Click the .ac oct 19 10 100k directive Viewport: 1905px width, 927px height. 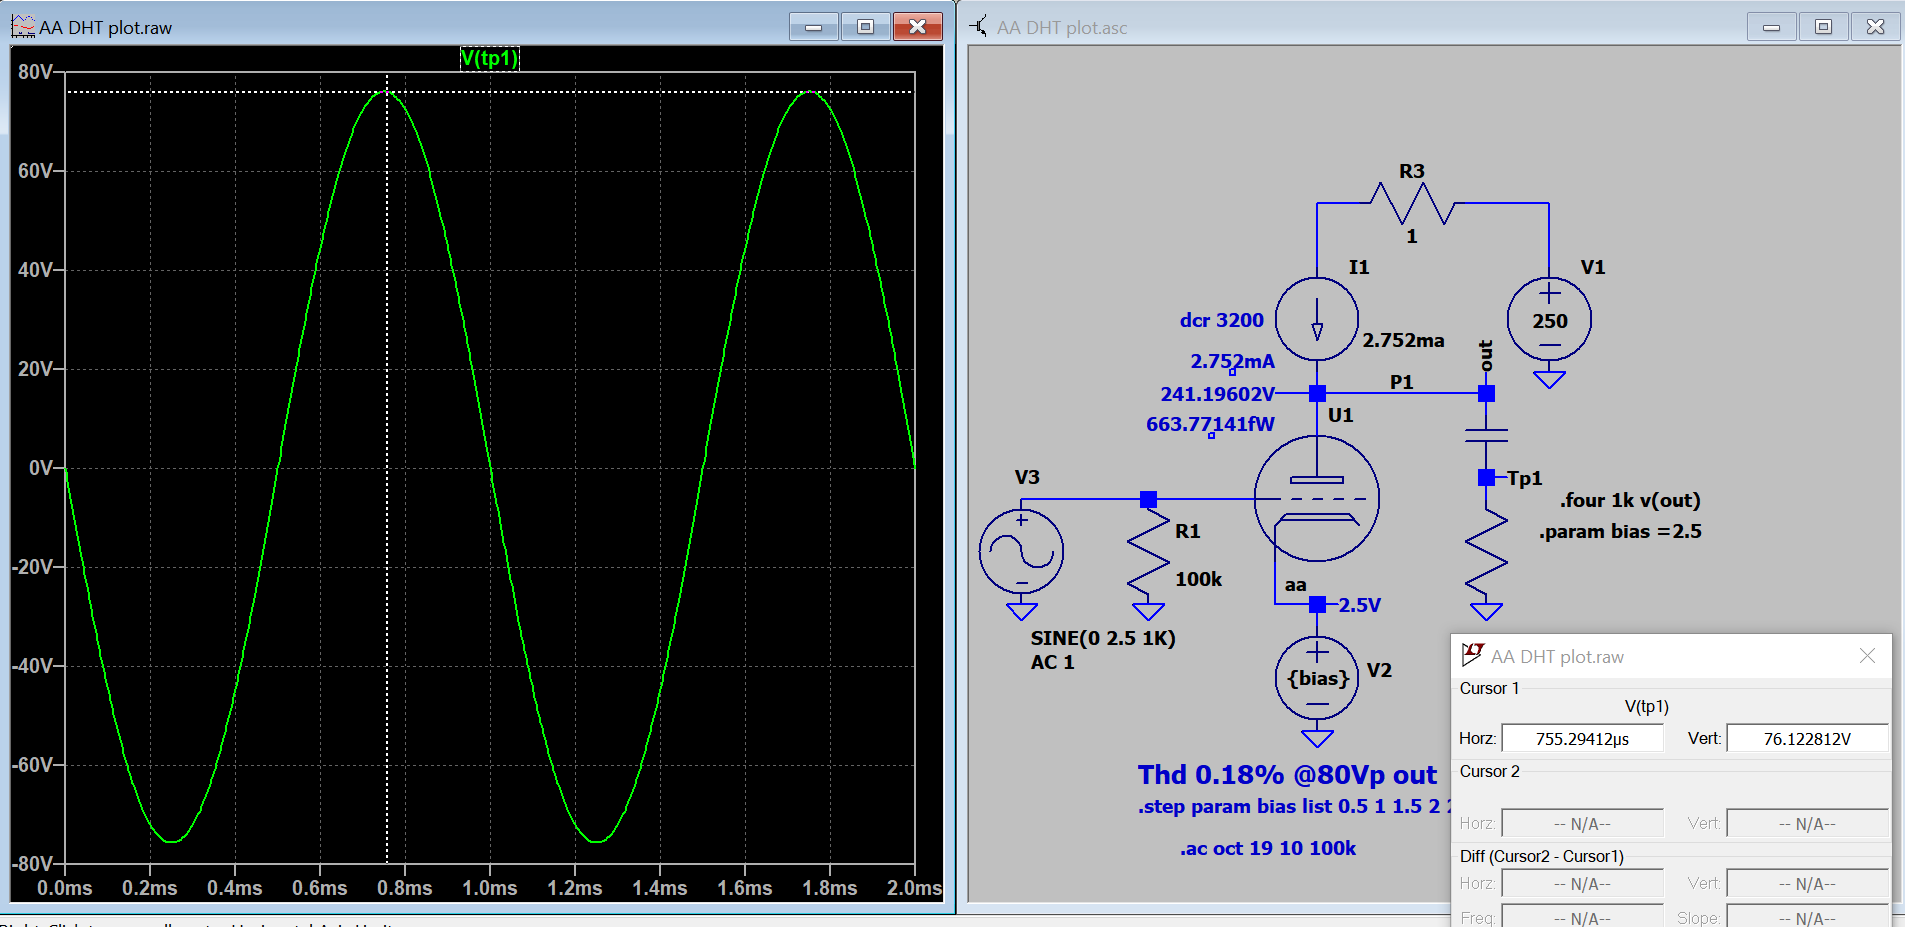[x=1268, y=848]
